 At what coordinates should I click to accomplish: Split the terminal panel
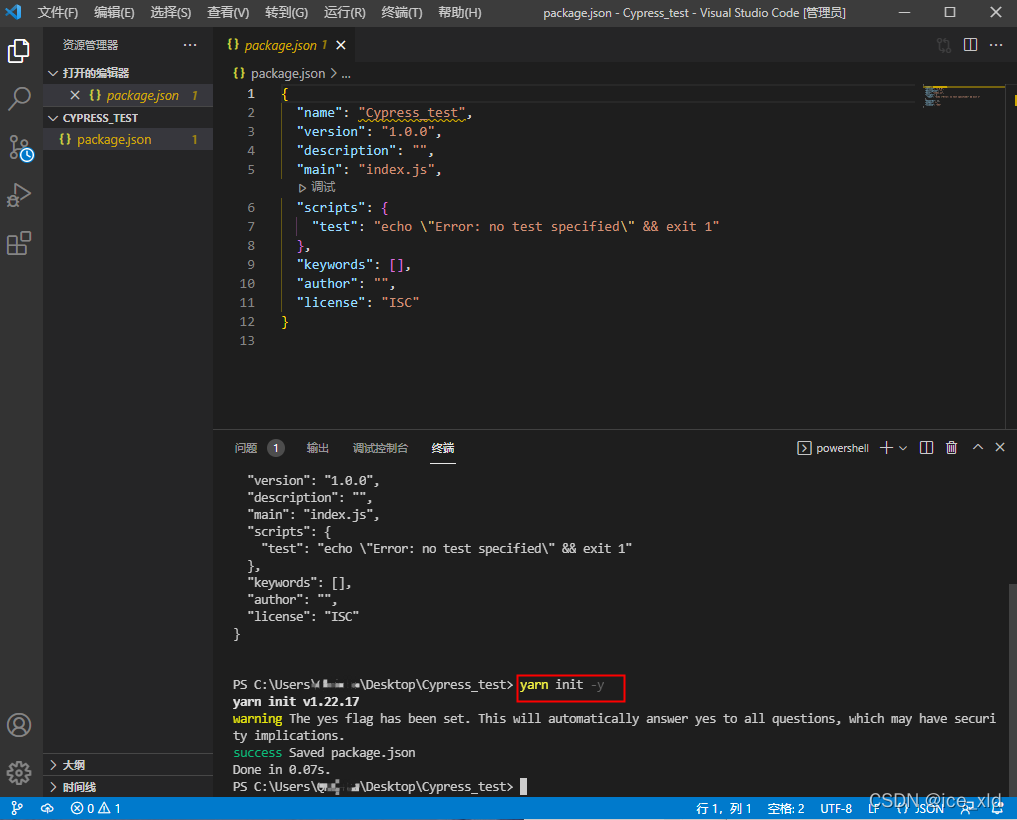point(926,448)
